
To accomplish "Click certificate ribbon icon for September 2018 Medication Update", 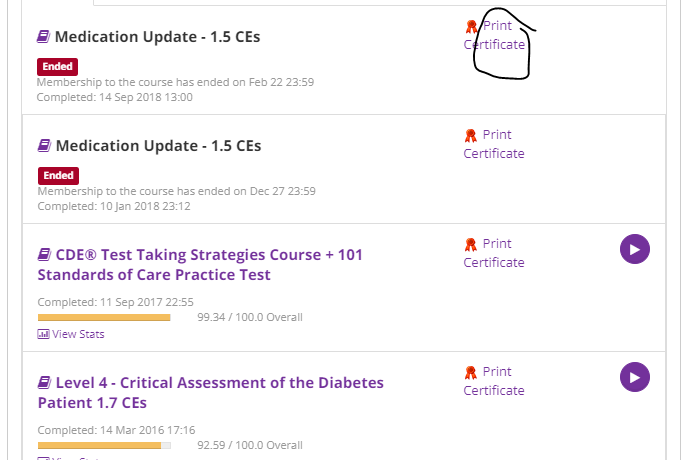I will pyautogui.click(x=471, y=27).
